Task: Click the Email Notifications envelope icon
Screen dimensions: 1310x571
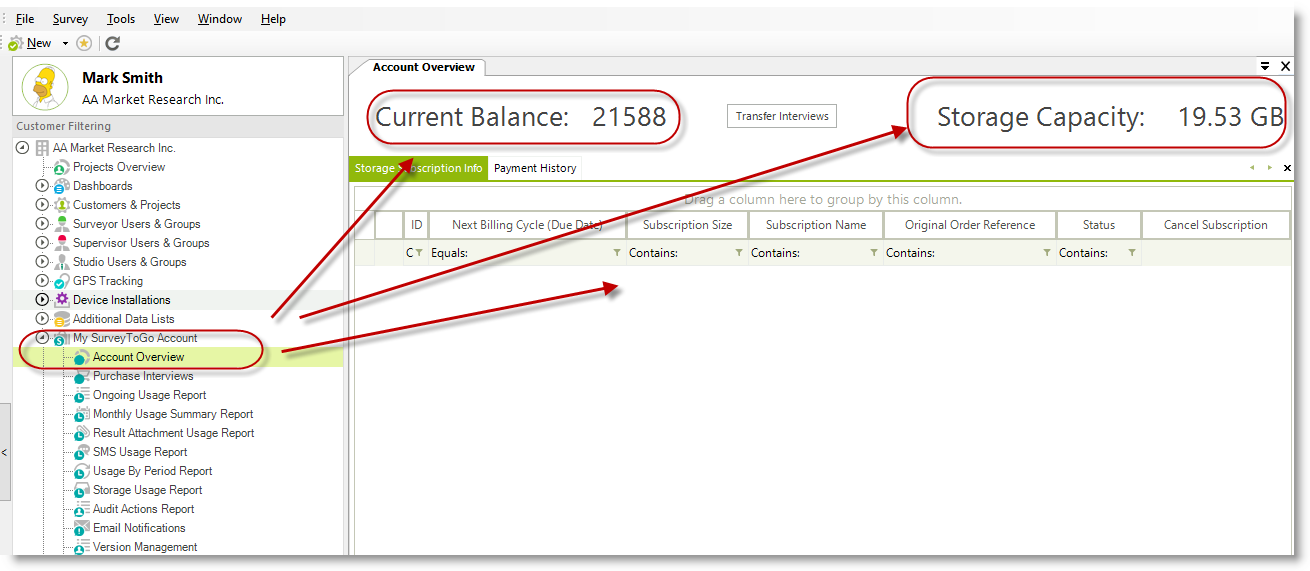Action: pyautogui.click(x=82, y=528)
